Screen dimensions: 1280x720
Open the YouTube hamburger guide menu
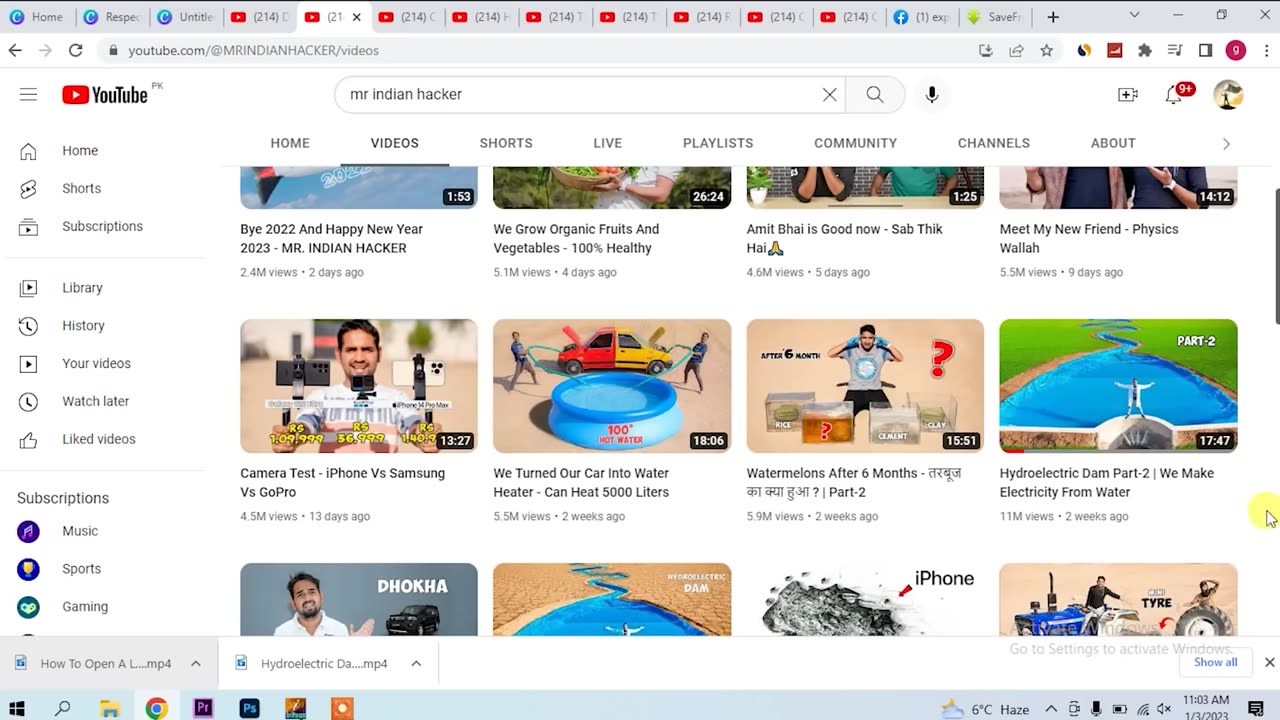coord(28,94)
